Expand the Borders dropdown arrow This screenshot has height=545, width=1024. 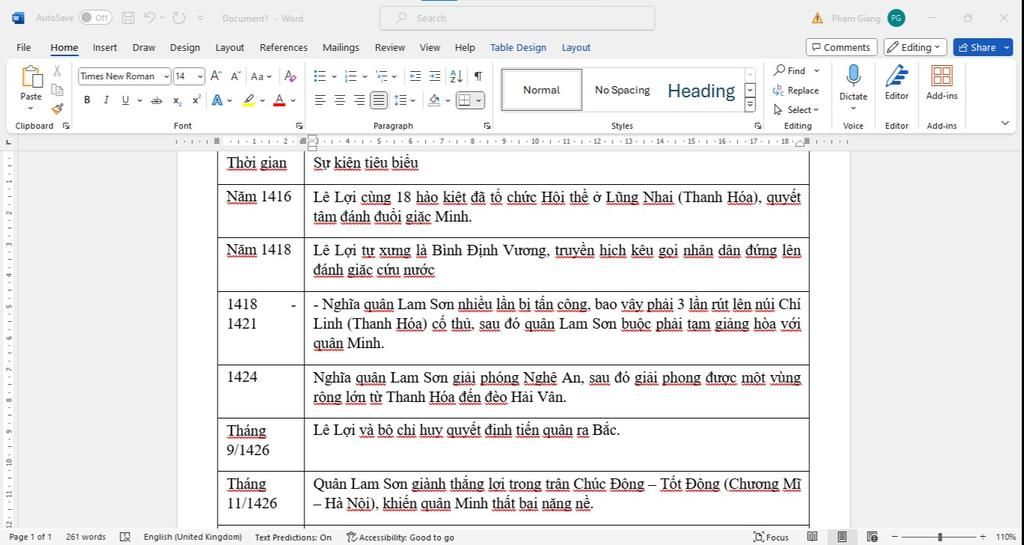(x=479, y=101)
